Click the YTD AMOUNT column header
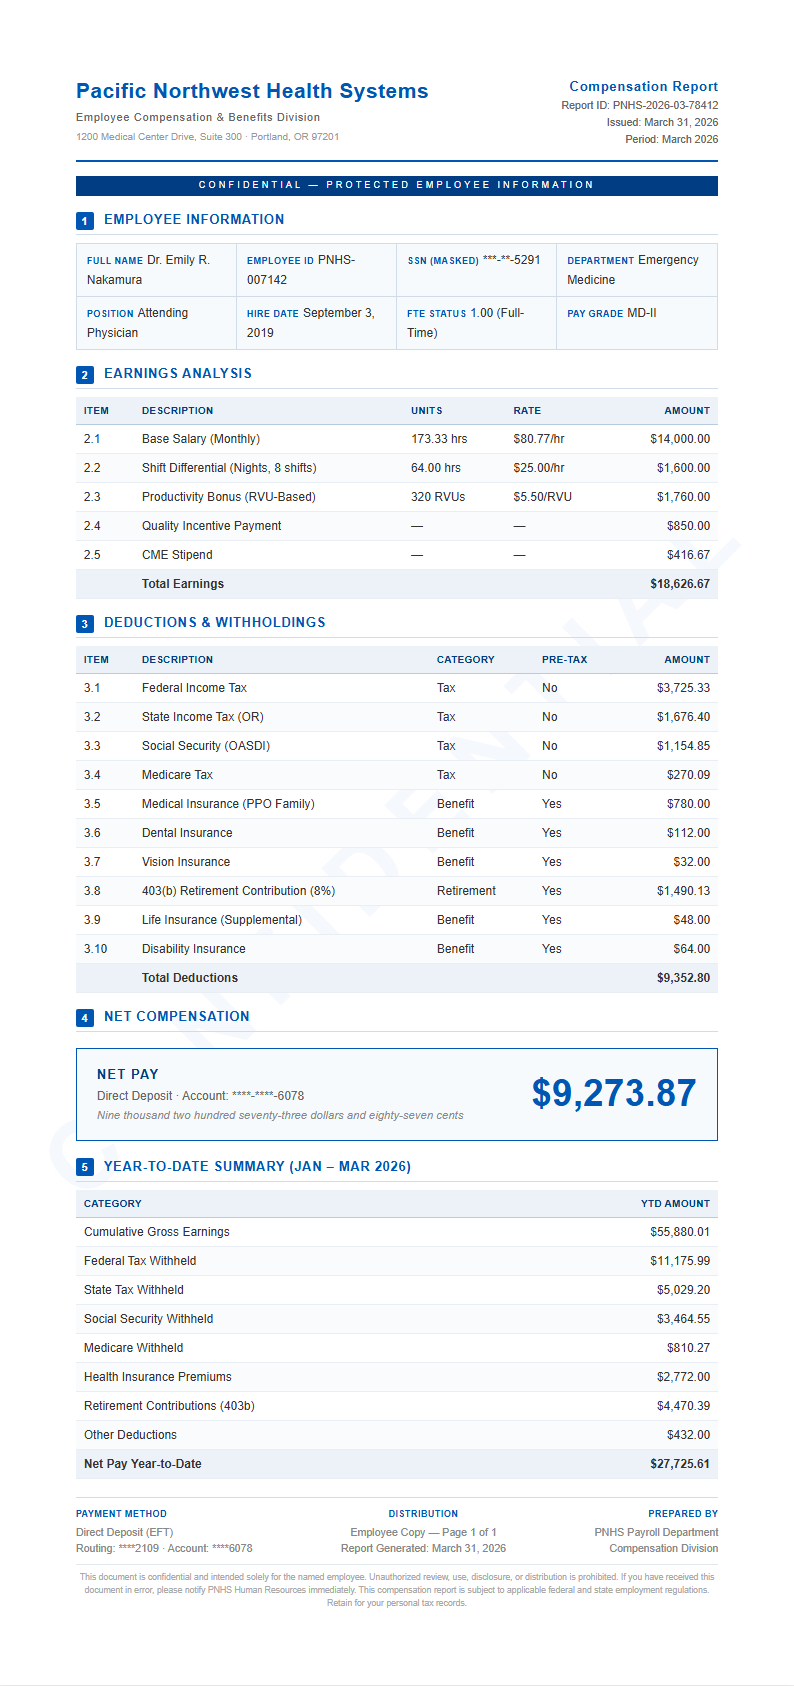The image size is (794, 1686). [x=675, y=1204]
